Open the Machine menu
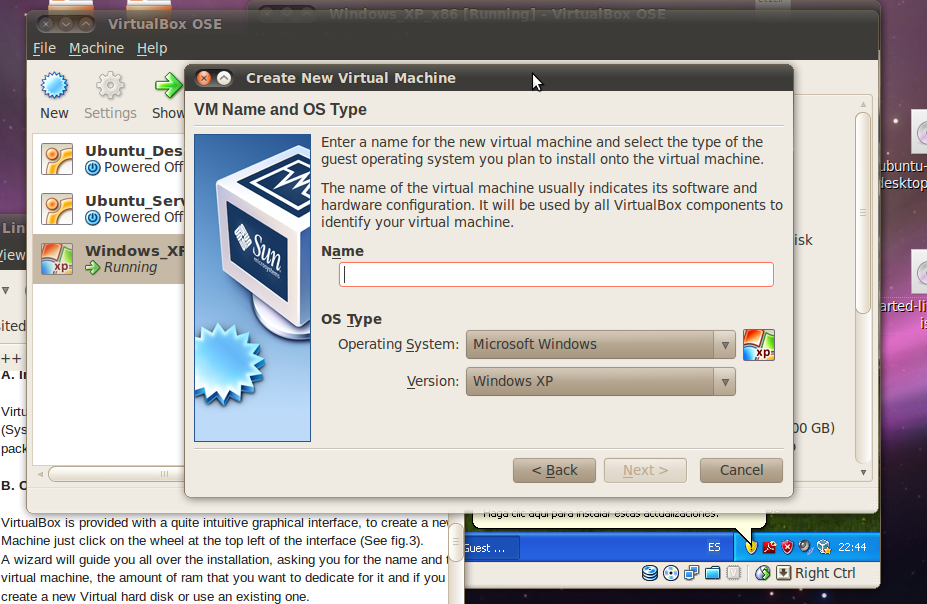 point(96,48)
